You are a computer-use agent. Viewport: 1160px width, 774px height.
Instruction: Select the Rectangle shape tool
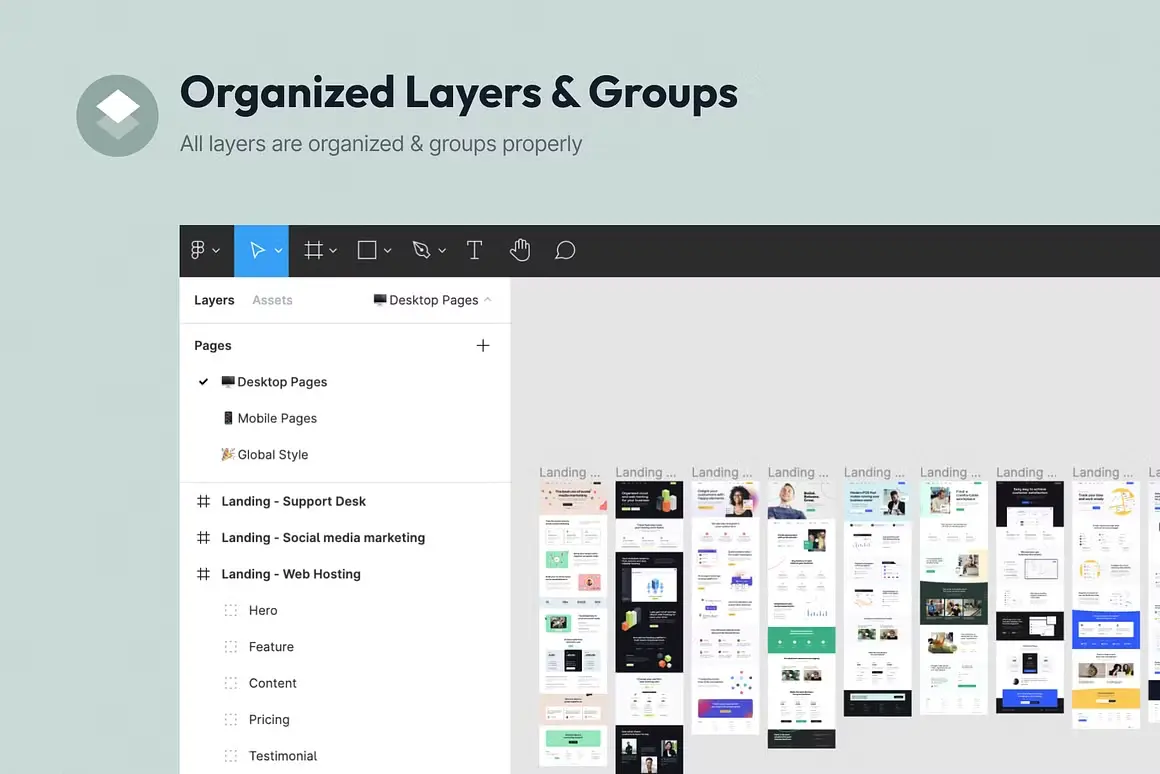click(x=367, y=251)
